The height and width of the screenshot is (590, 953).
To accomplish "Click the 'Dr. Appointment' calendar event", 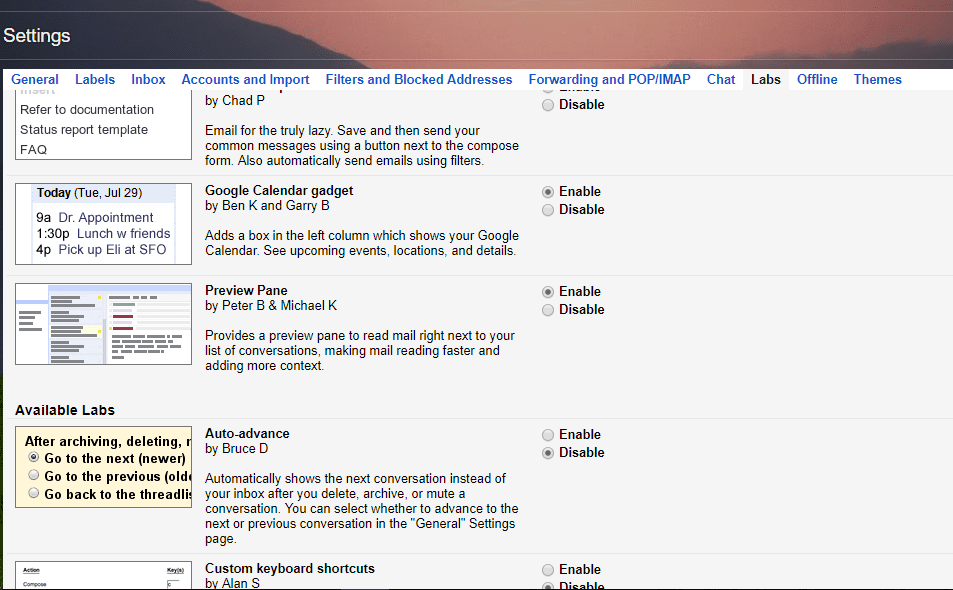I will click(x=106, y=218).
